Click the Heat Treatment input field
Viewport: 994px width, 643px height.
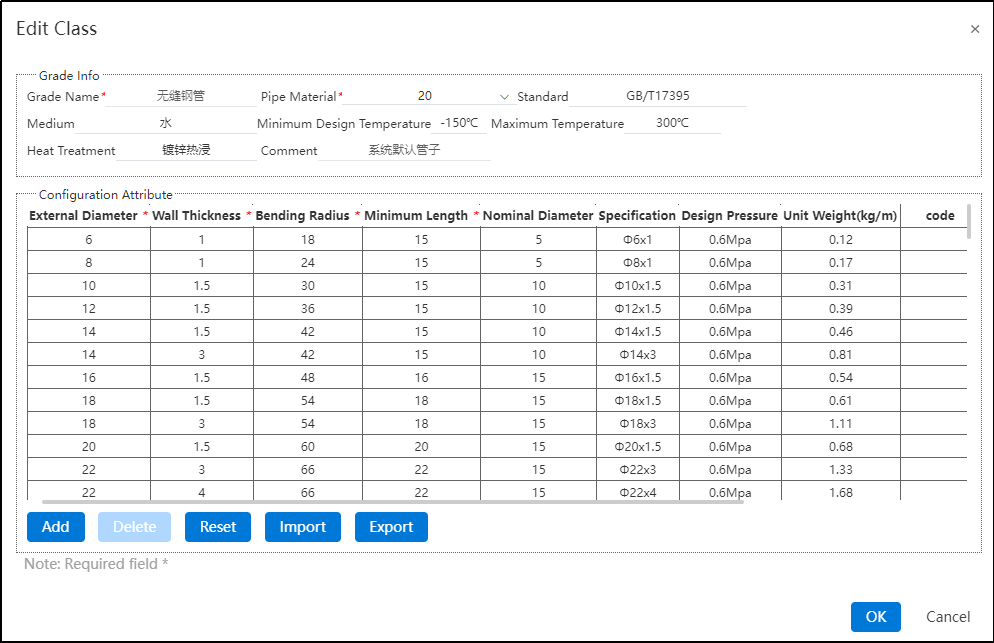pos(185,151)
